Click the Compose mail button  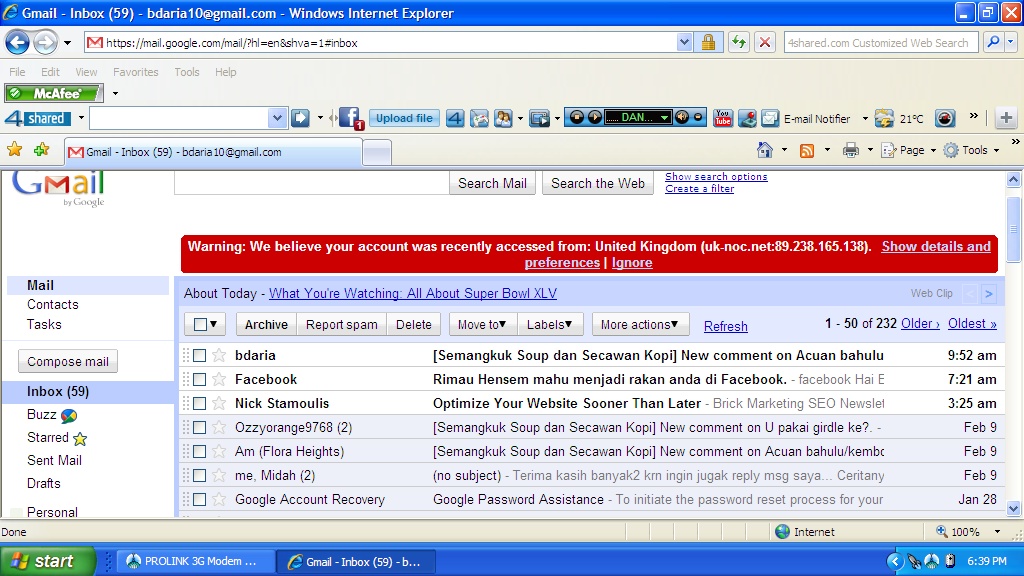coord(68,361)
